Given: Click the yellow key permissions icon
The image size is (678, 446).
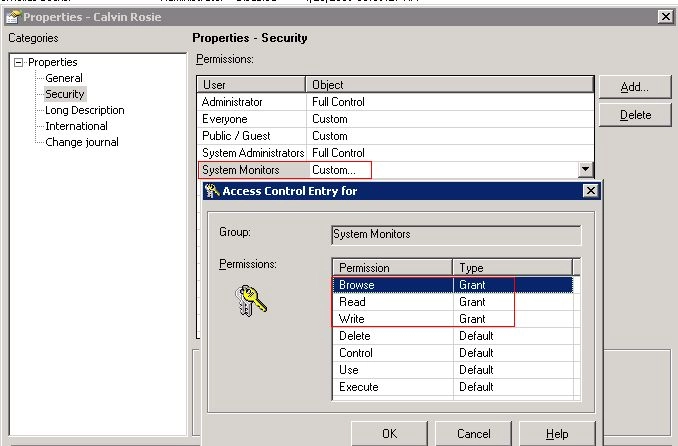Looking at the screenshot, I should [251, 300].
